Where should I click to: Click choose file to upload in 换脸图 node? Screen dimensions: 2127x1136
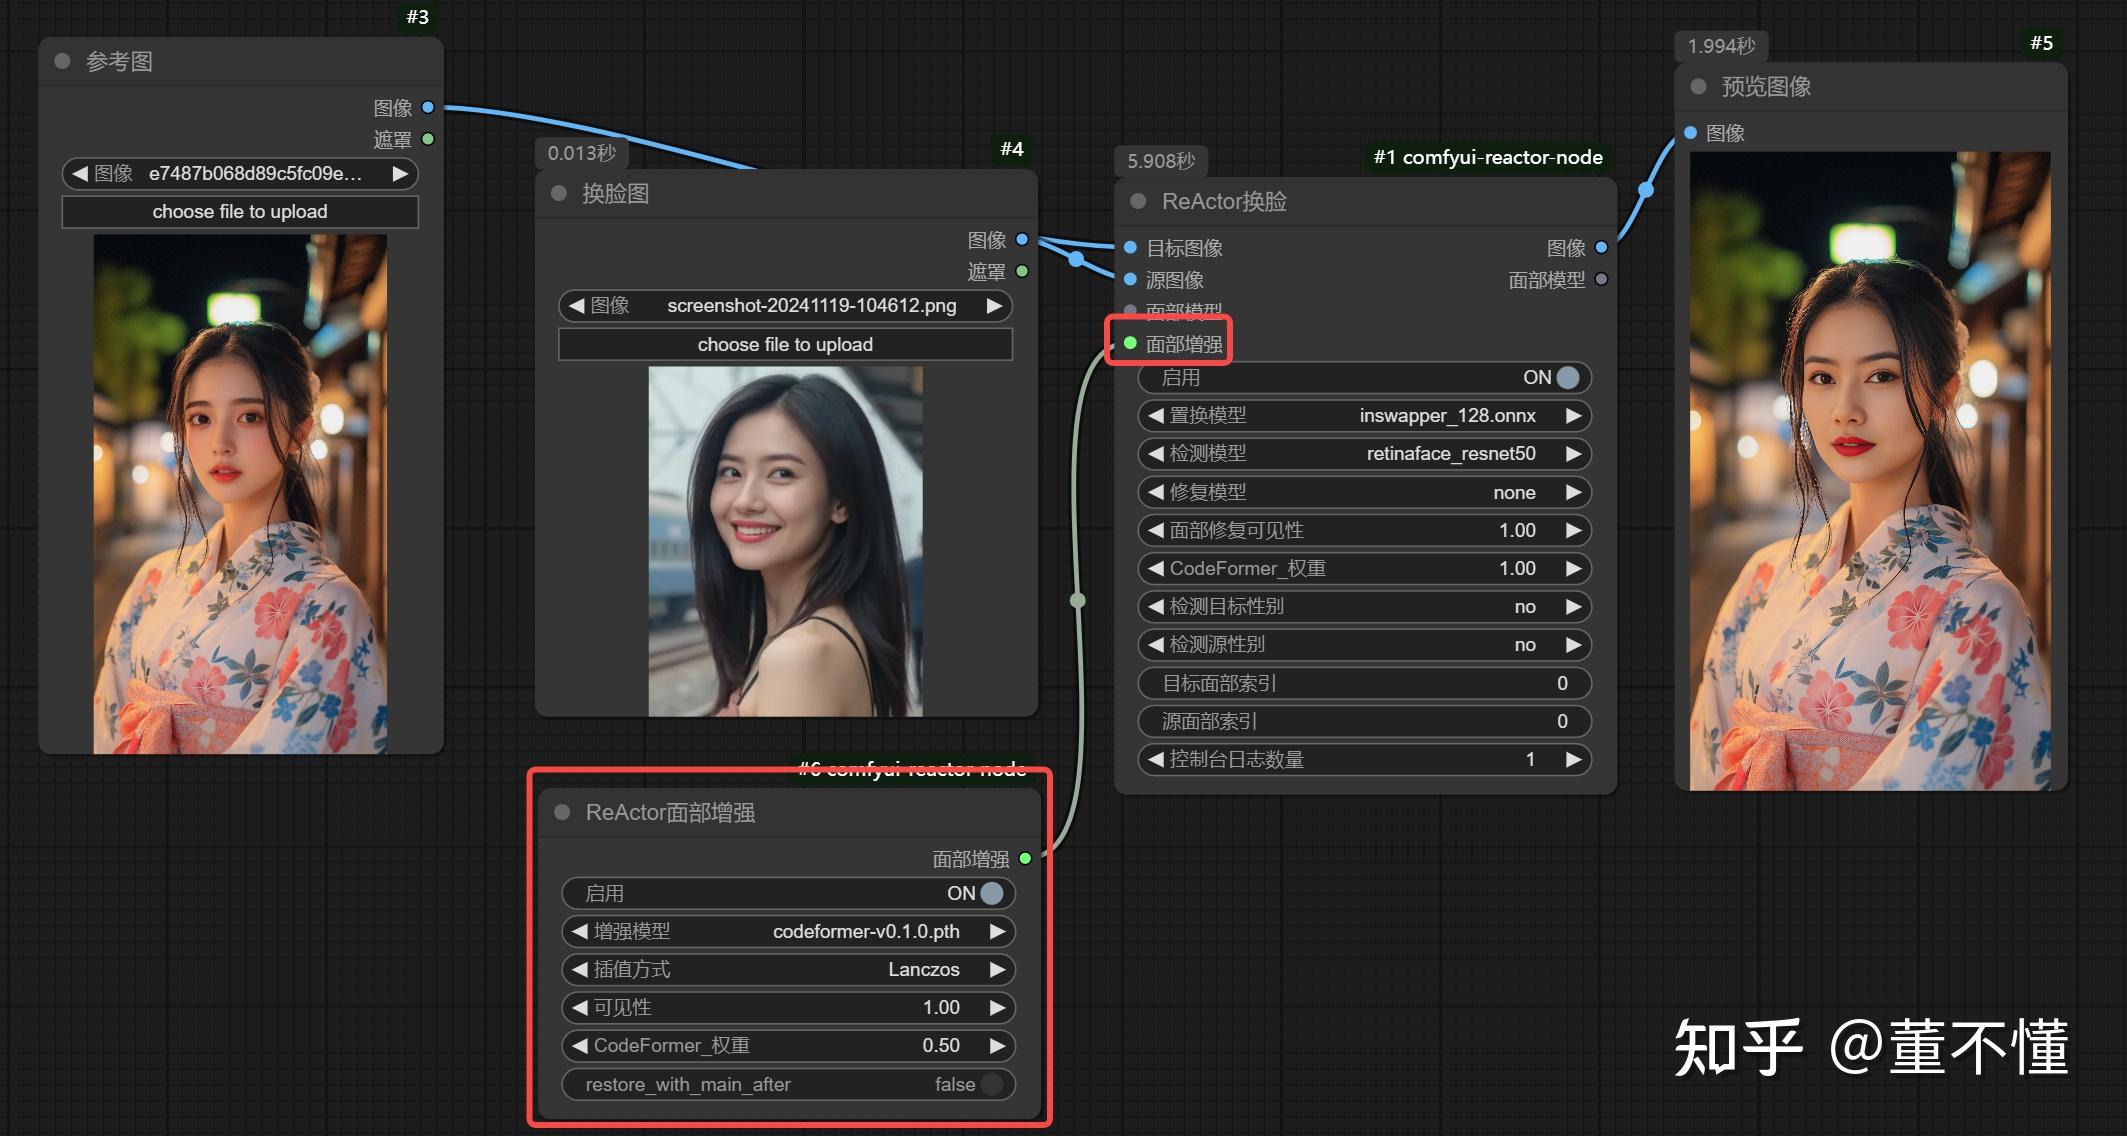[785, 344]
